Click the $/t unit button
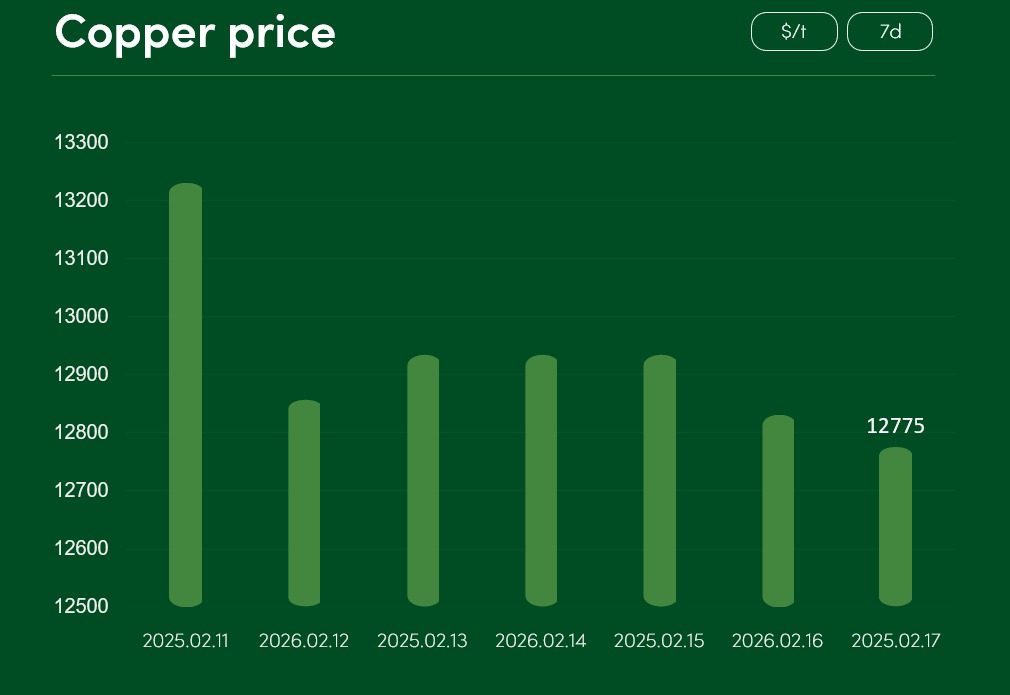 (794, 32)
